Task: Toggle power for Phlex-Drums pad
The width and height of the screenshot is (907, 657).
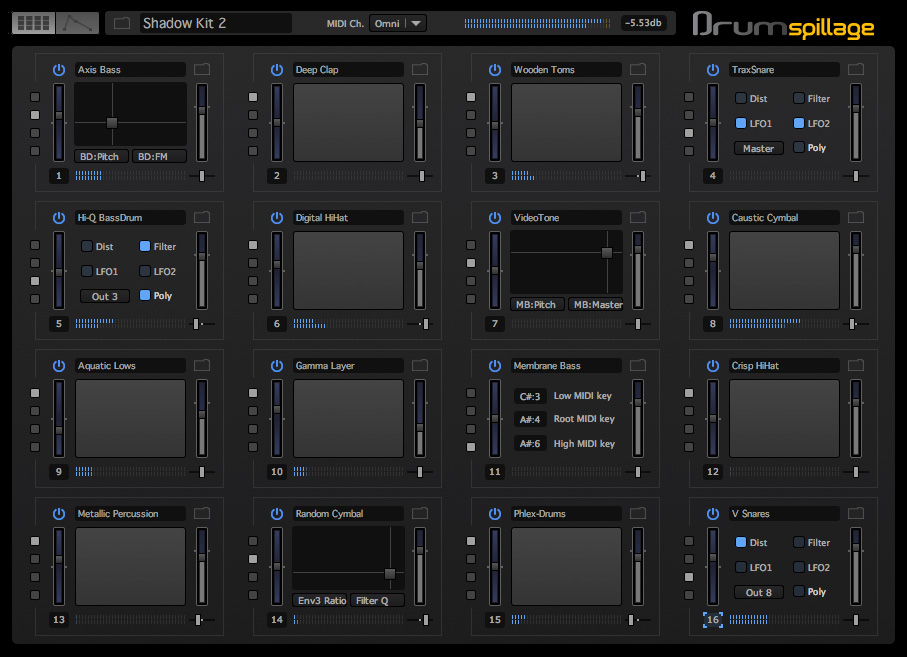Action: [495, 514]
